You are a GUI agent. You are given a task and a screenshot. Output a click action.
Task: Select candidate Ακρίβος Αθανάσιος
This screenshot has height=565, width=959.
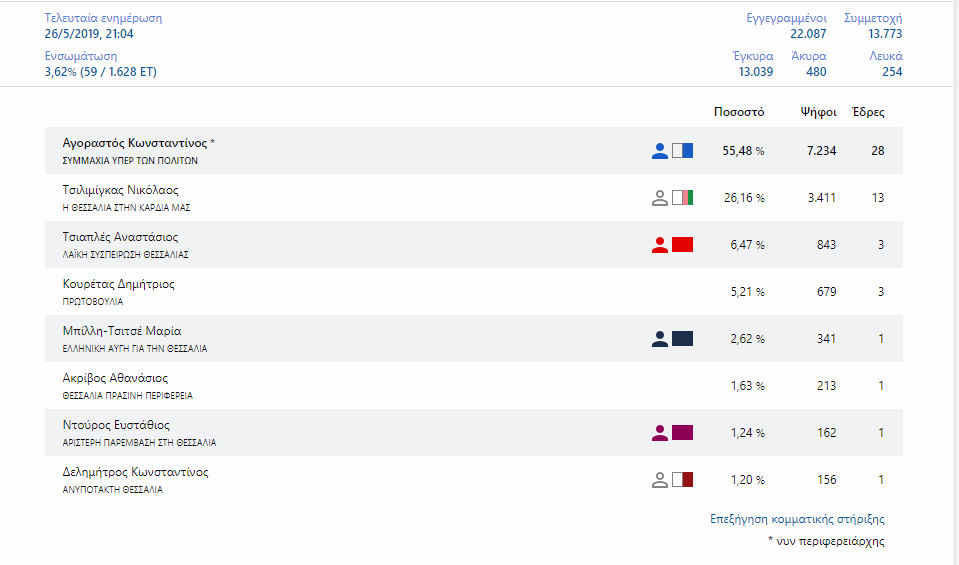(115, 379)
